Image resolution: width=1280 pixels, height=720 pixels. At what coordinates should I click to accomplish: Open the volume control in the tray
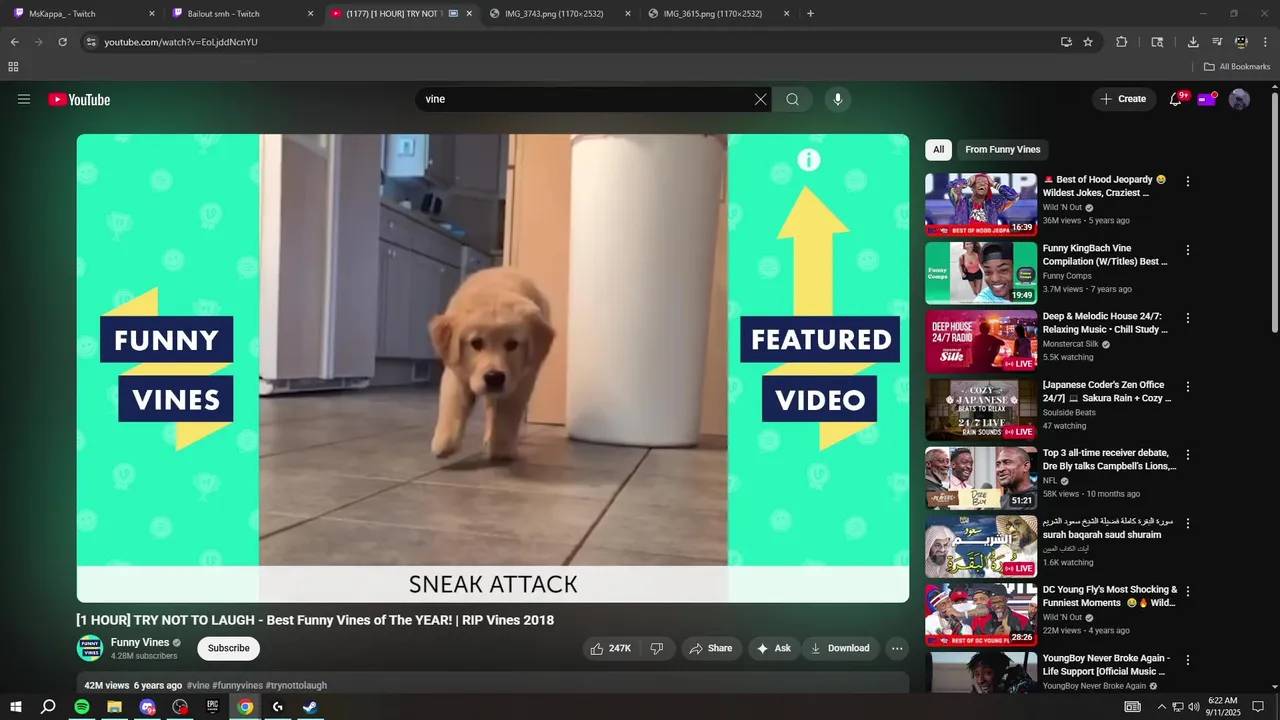1193,707
